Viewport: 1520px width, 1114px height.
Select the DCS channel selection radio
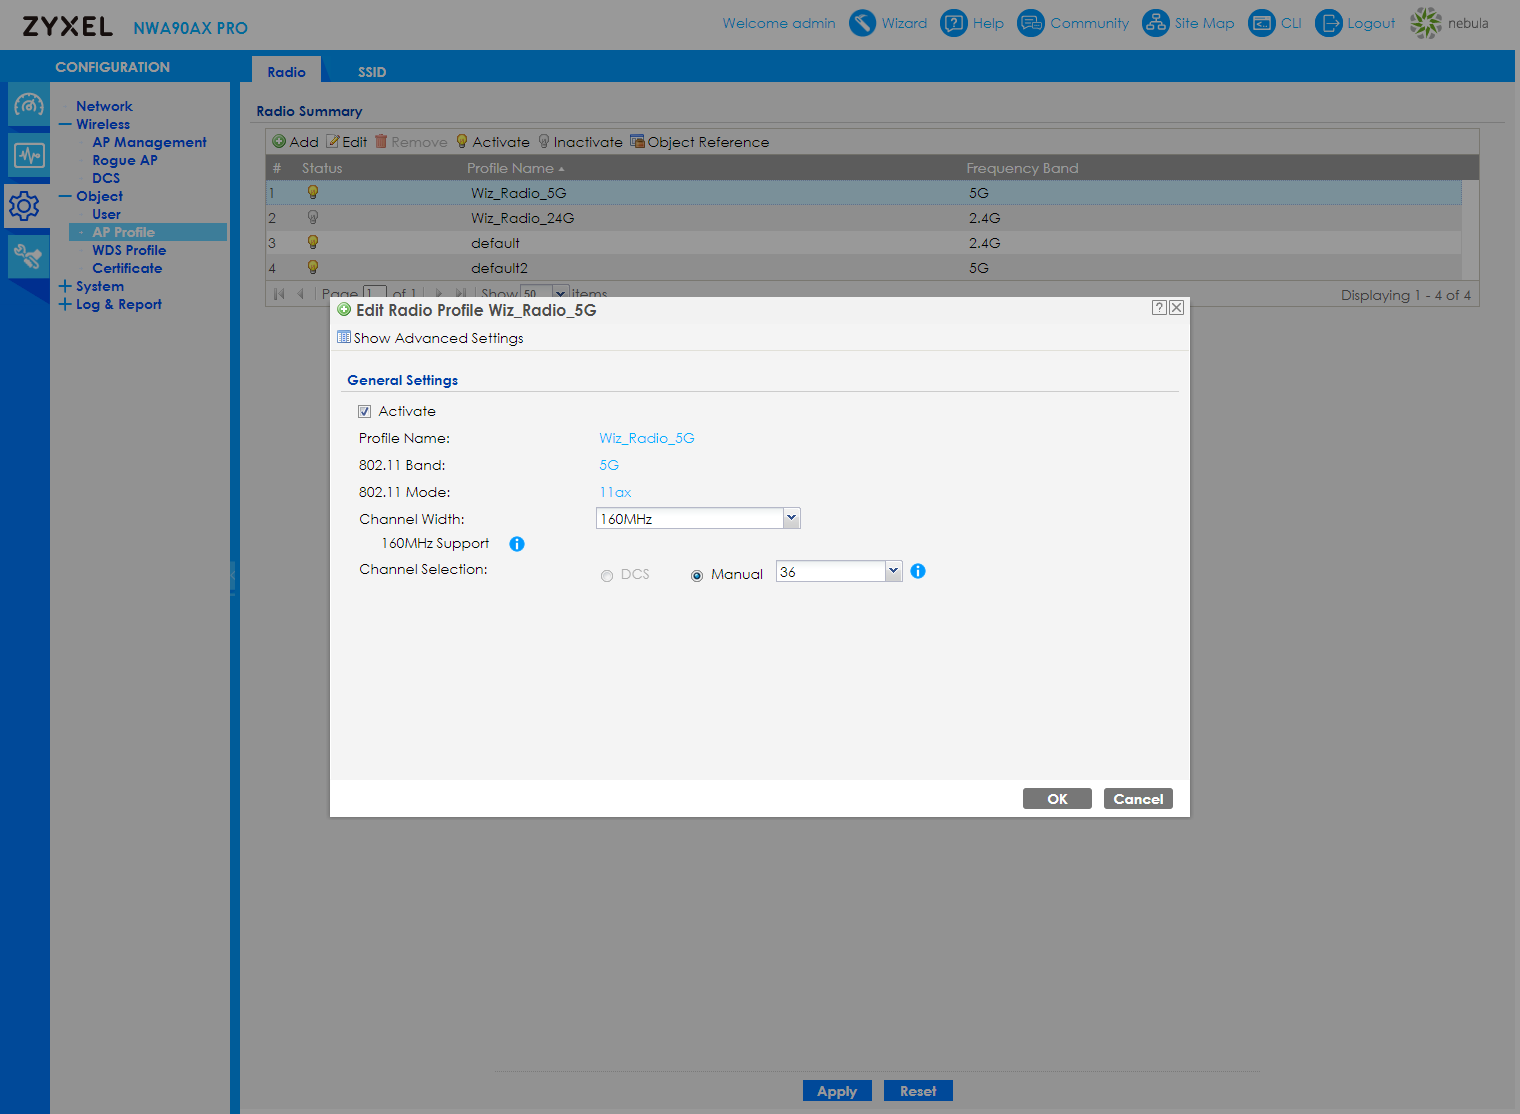pos(607,575)
